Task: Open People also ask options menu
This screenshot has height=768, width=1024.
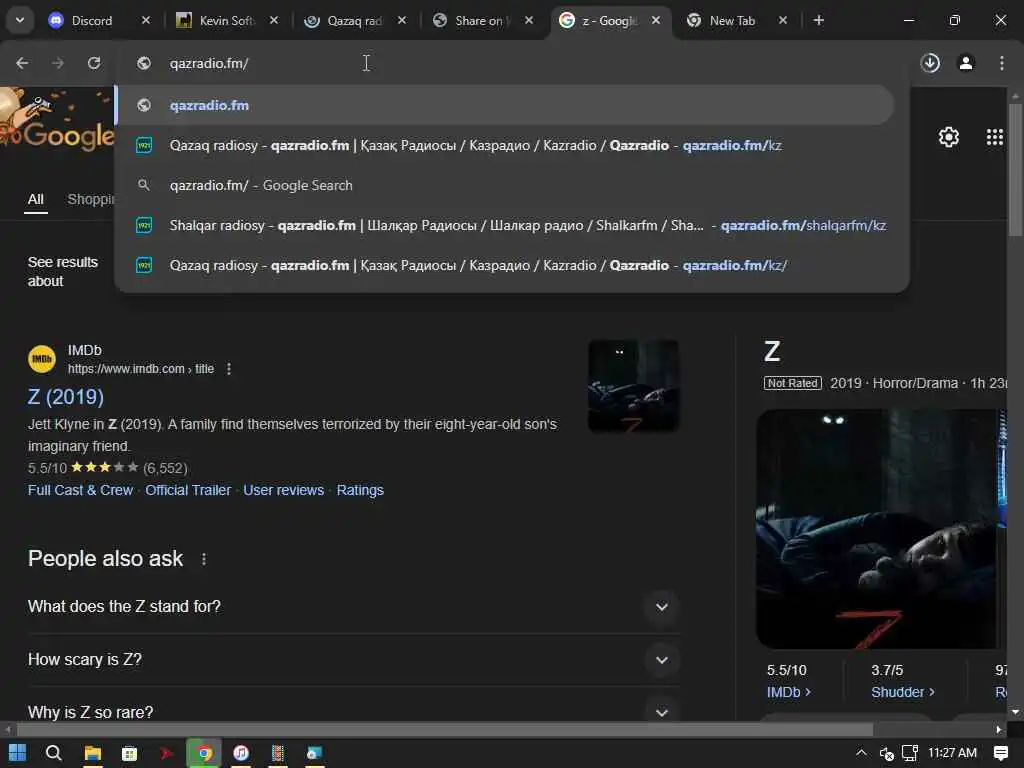Action: click(x=204, y=559)
